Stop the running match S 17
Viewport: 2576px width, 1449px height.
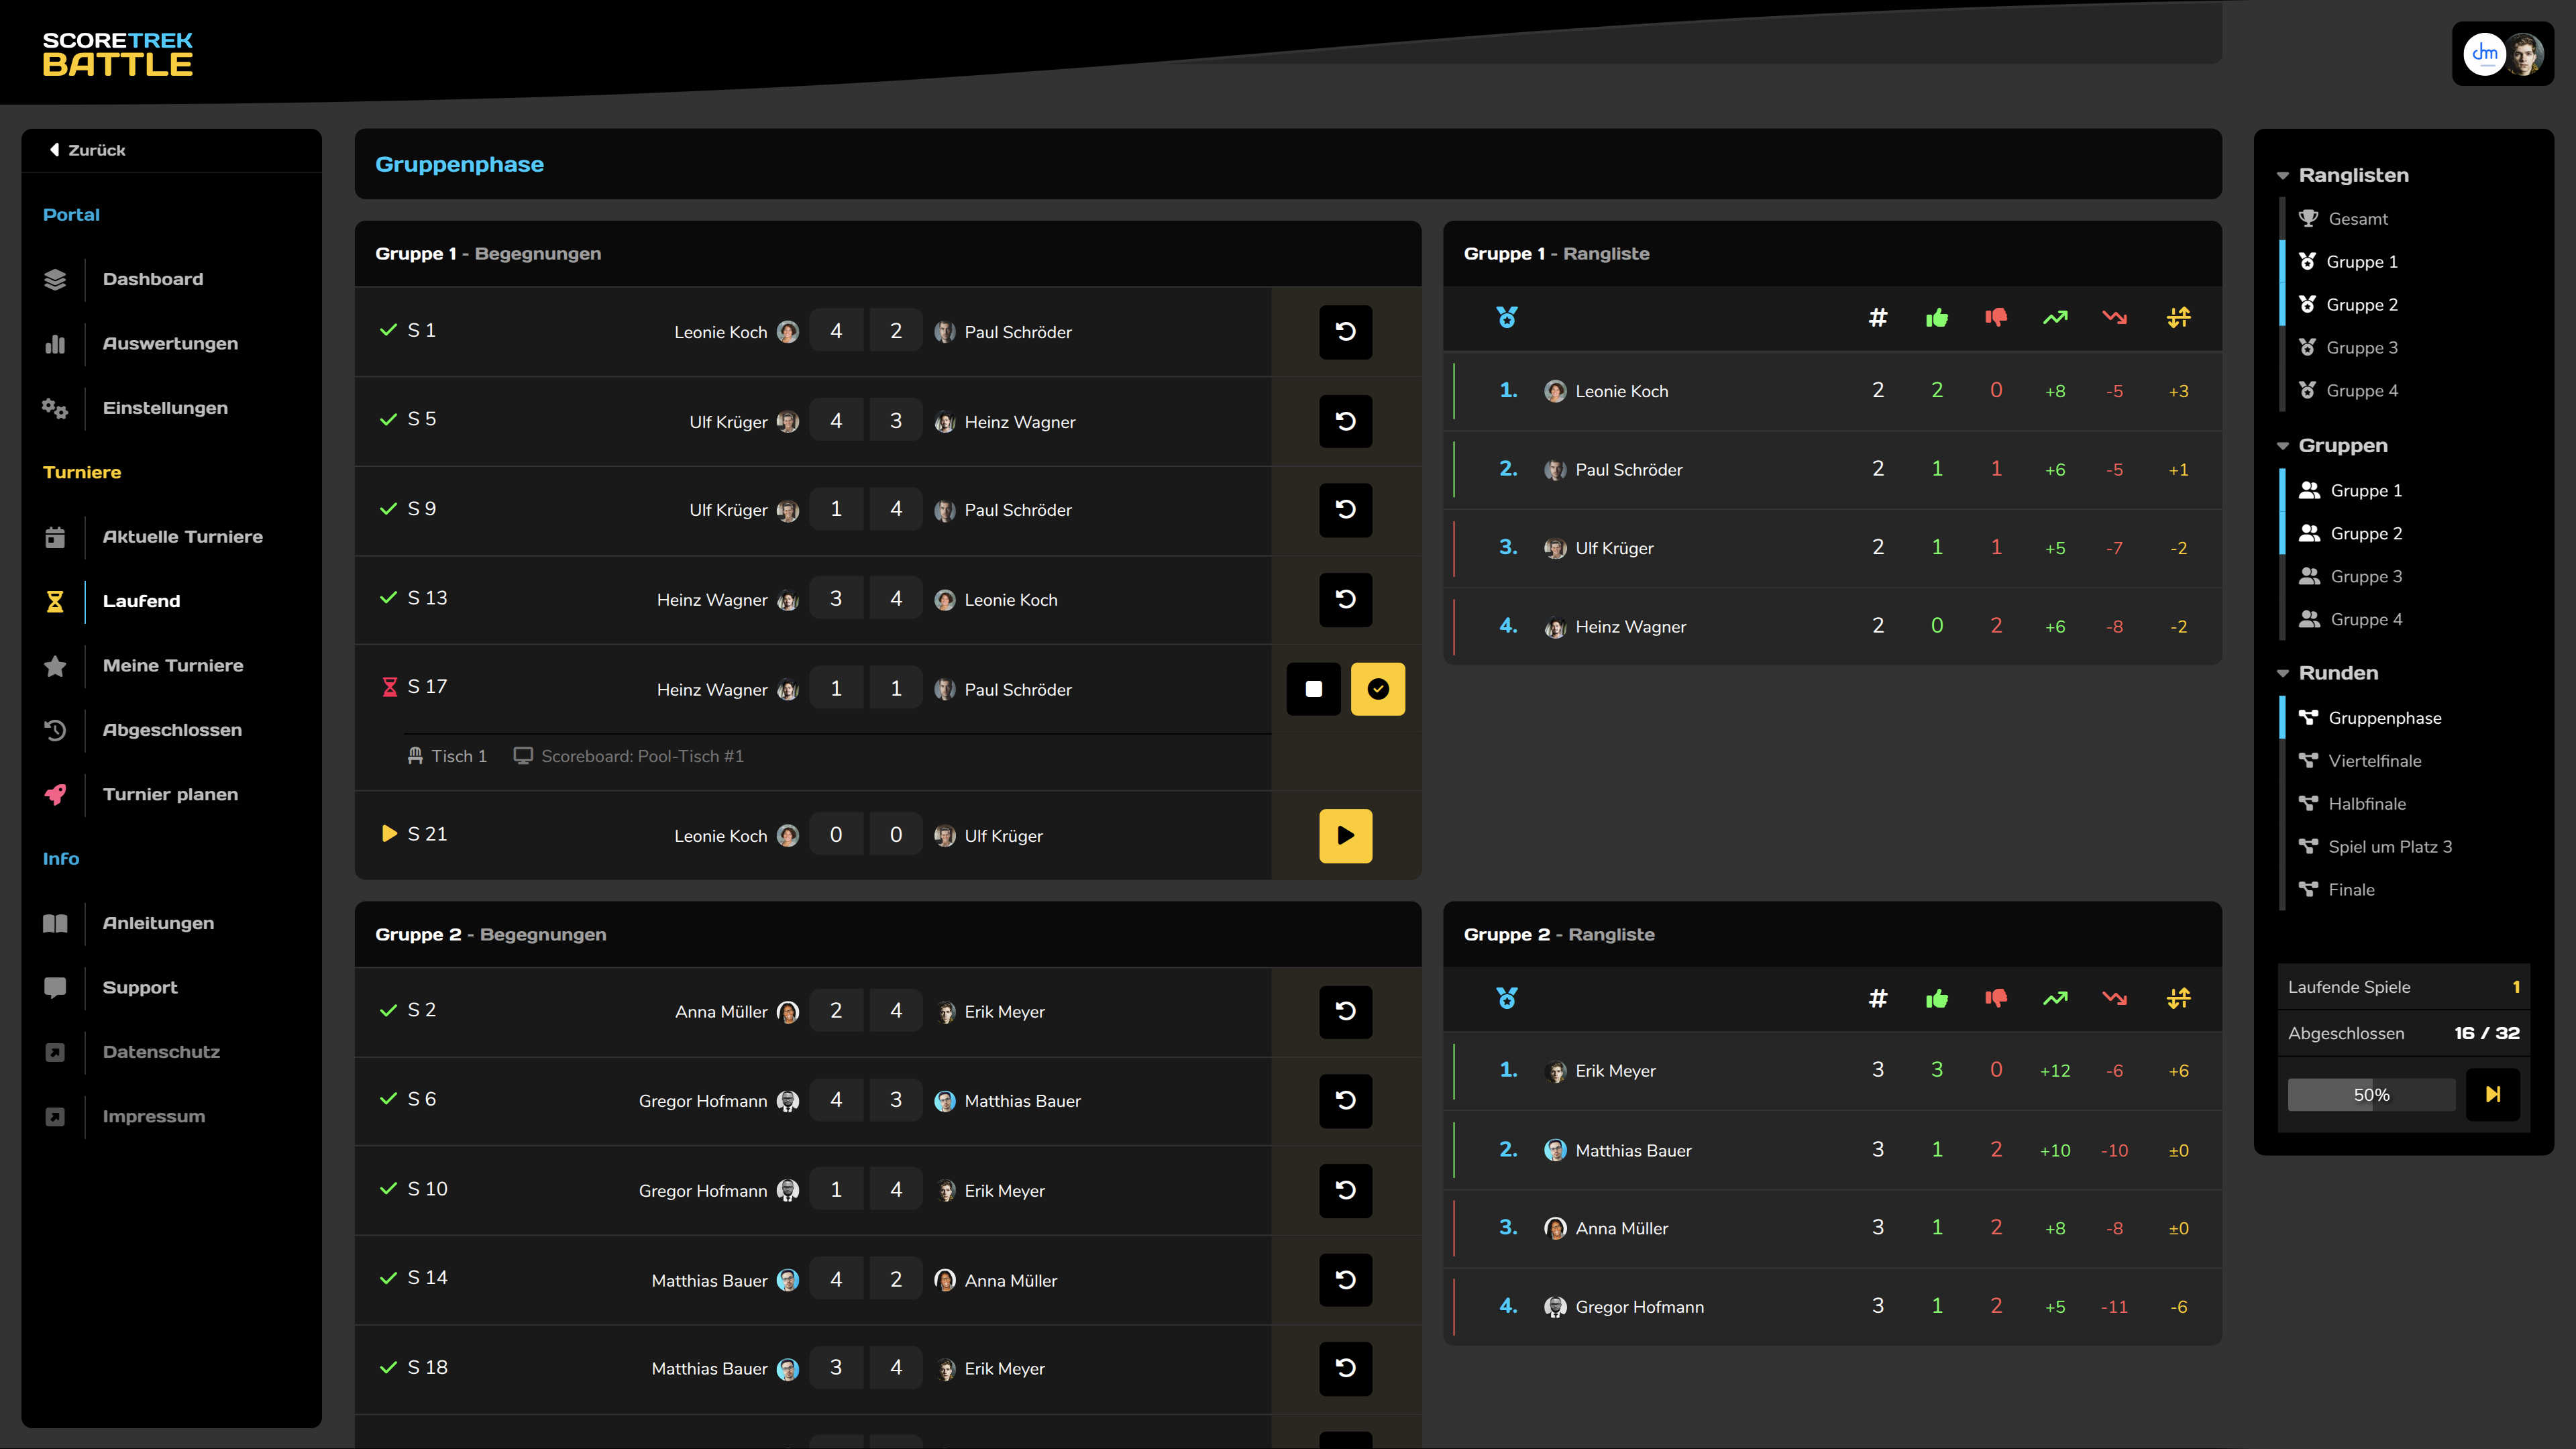[x=1313, y=689]
